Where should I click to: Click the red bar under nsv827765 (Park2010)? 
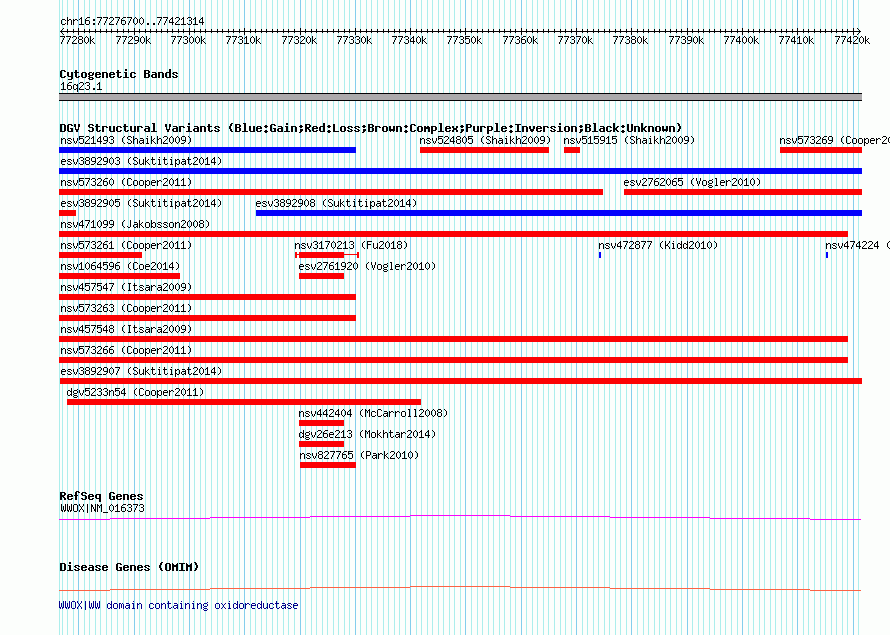pos(328,465)
